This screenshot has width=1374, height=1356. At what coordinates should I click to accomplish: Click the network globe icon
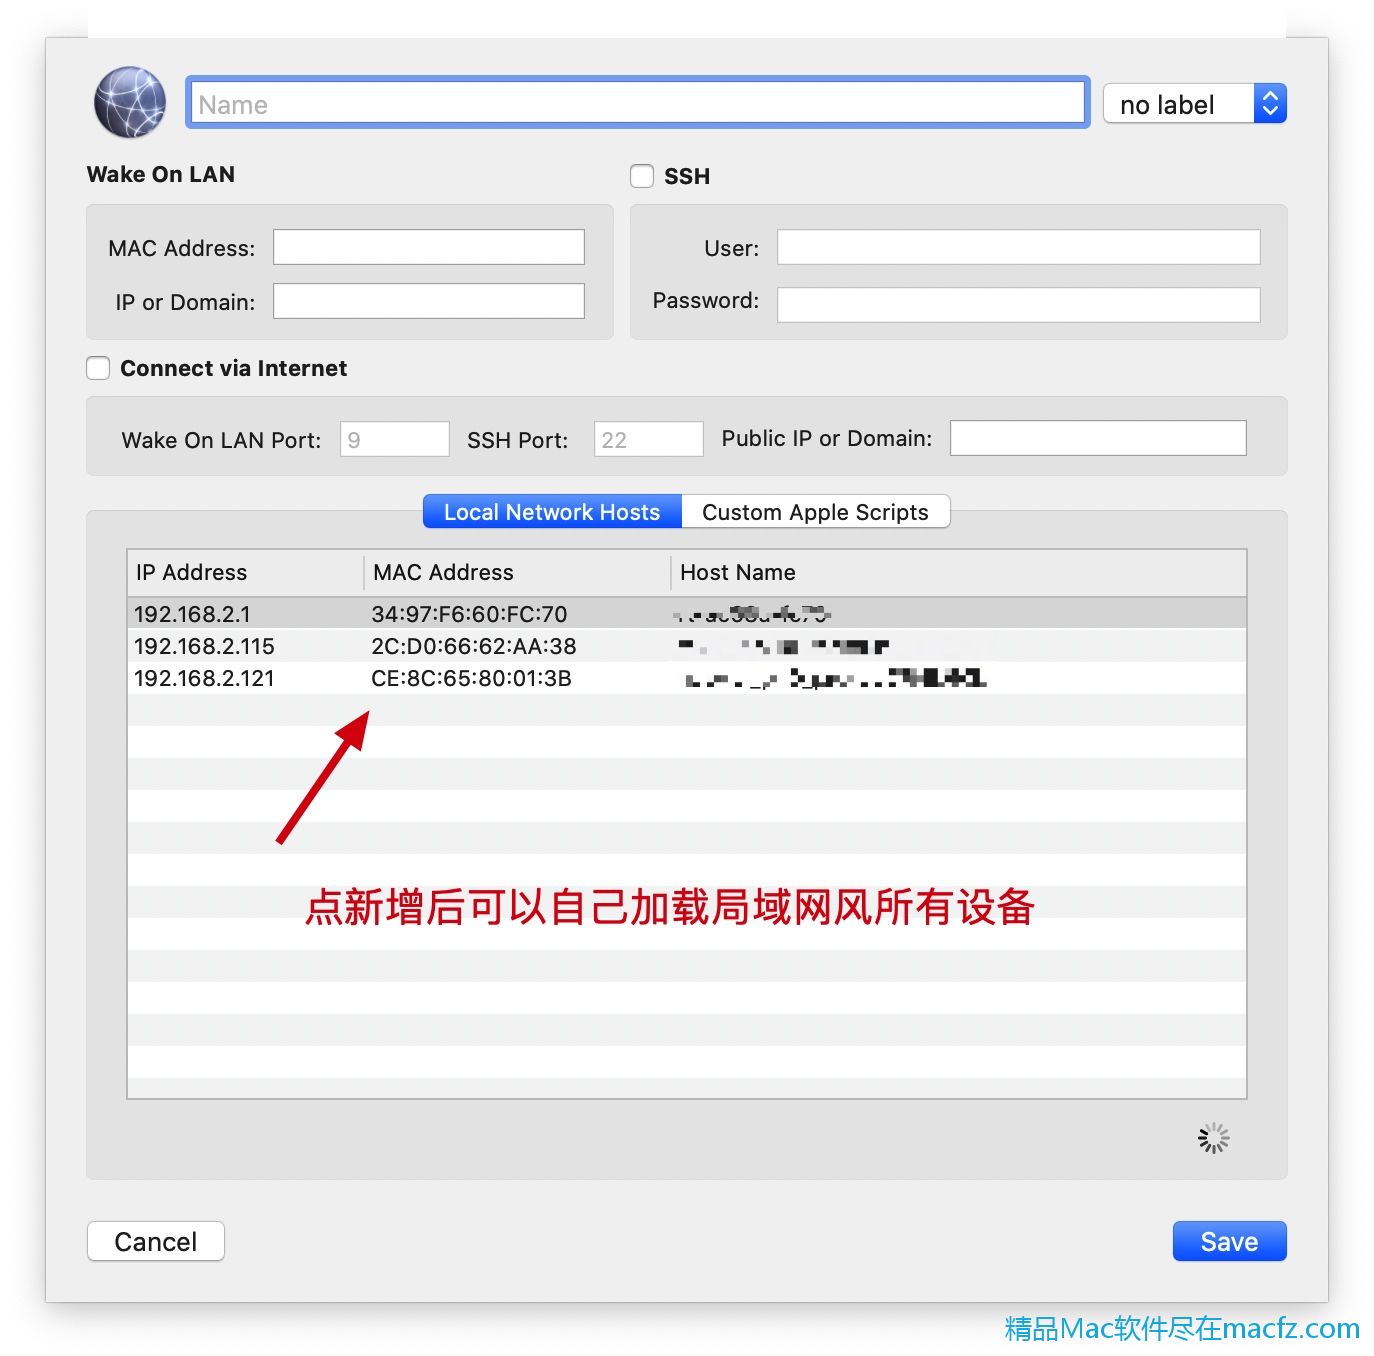[x=130, y=103]
